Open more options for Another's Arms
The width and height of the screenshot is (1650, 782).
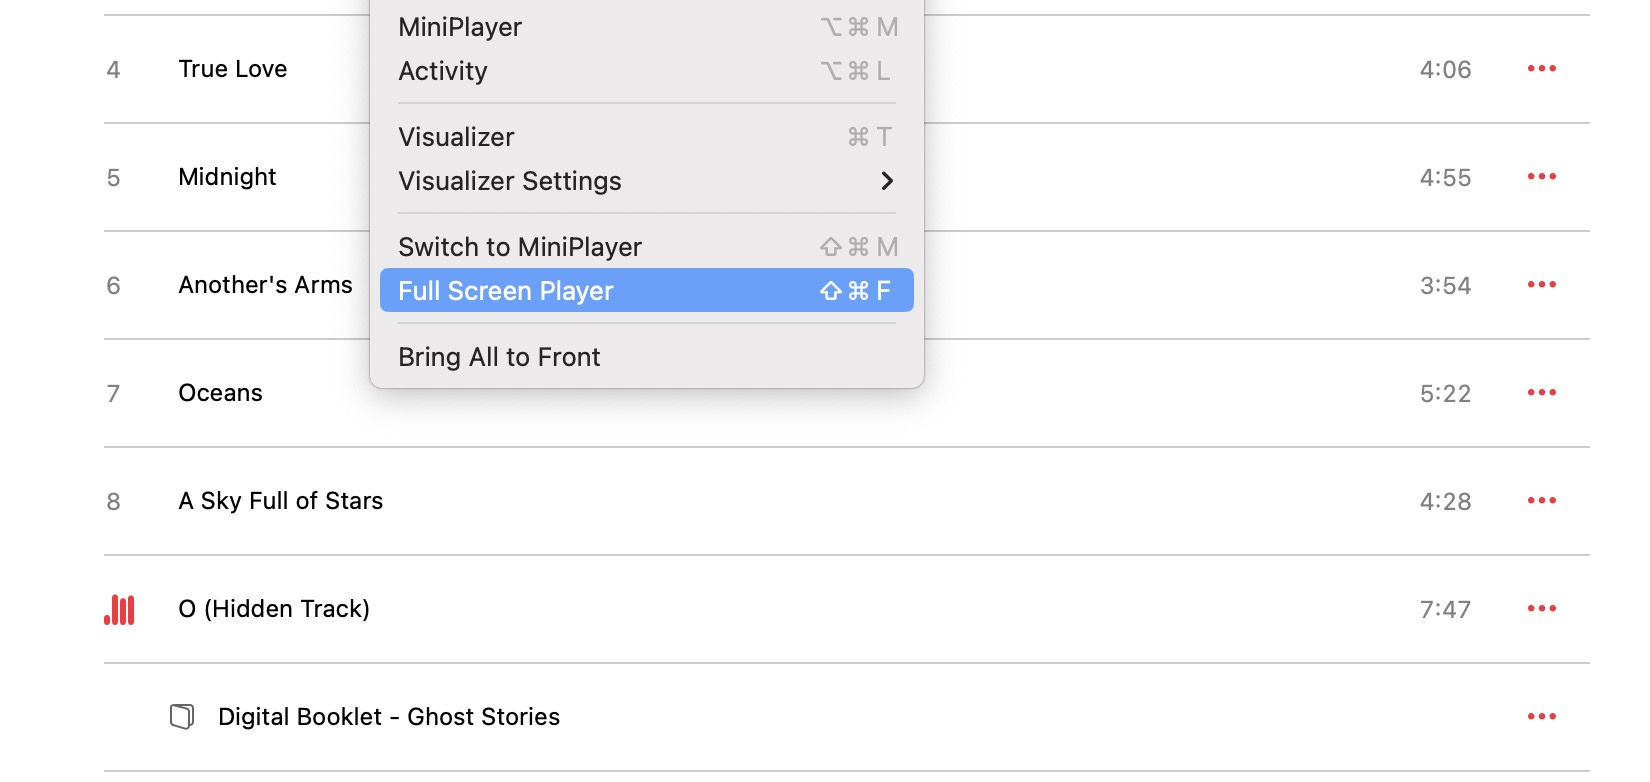1541,284
